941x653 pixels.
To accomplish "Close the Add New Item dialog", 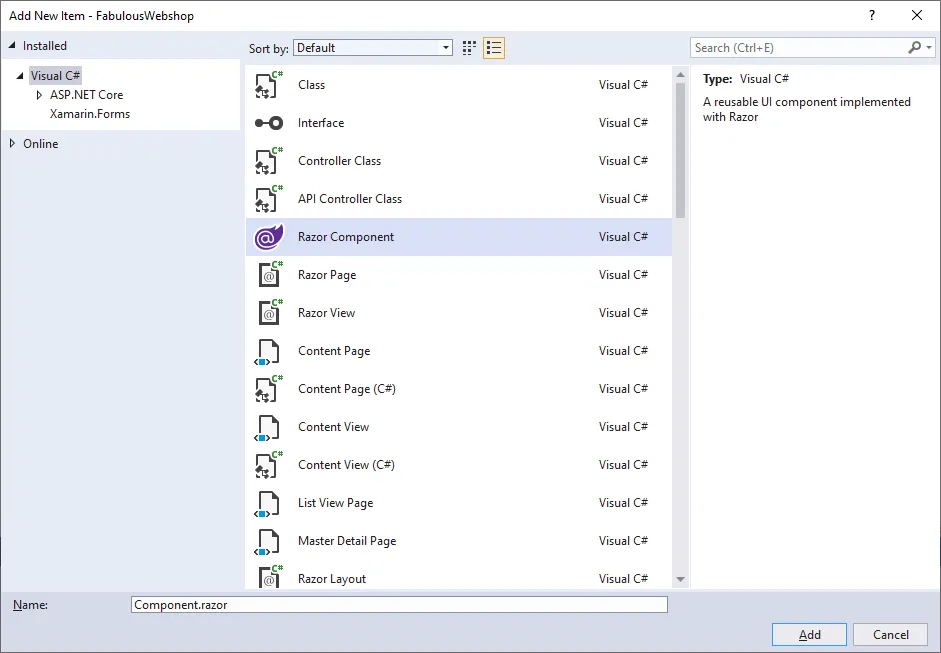I will point(917,16).
